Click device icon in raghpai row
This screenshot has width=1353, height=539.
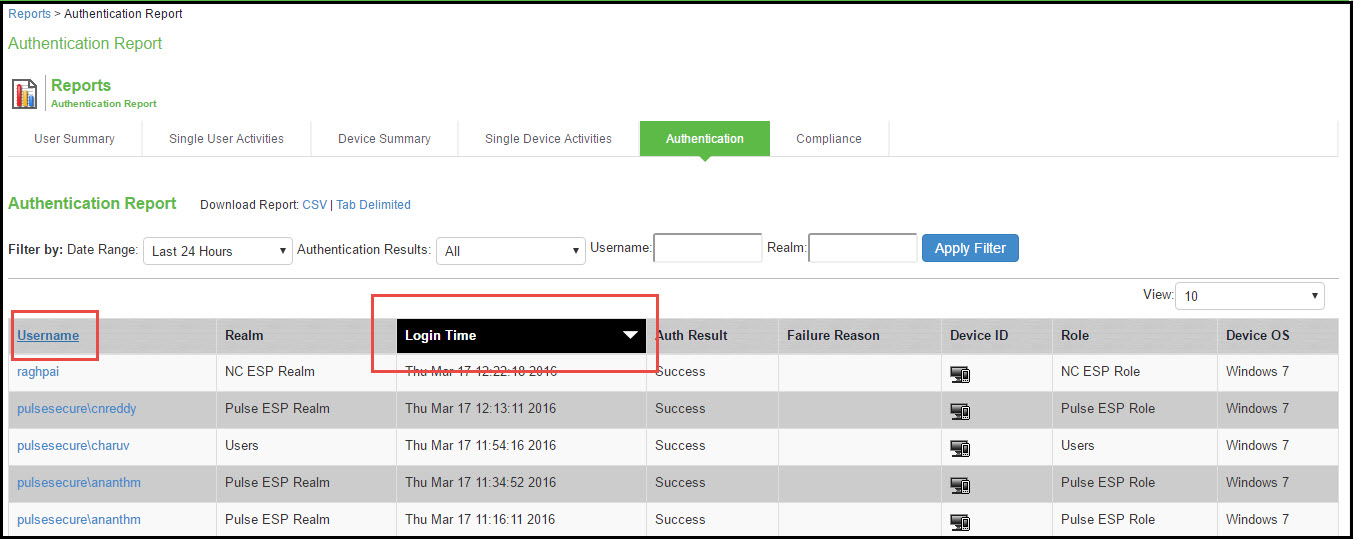coord(960,374)
